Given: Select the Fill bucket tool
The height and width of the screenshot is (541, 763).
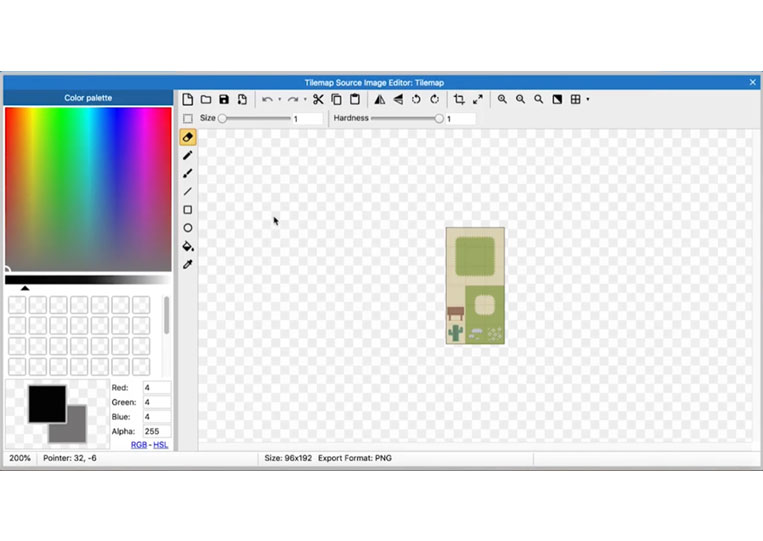Looking at the screenshot, I should pyautogui.click(x=188, y=246).
